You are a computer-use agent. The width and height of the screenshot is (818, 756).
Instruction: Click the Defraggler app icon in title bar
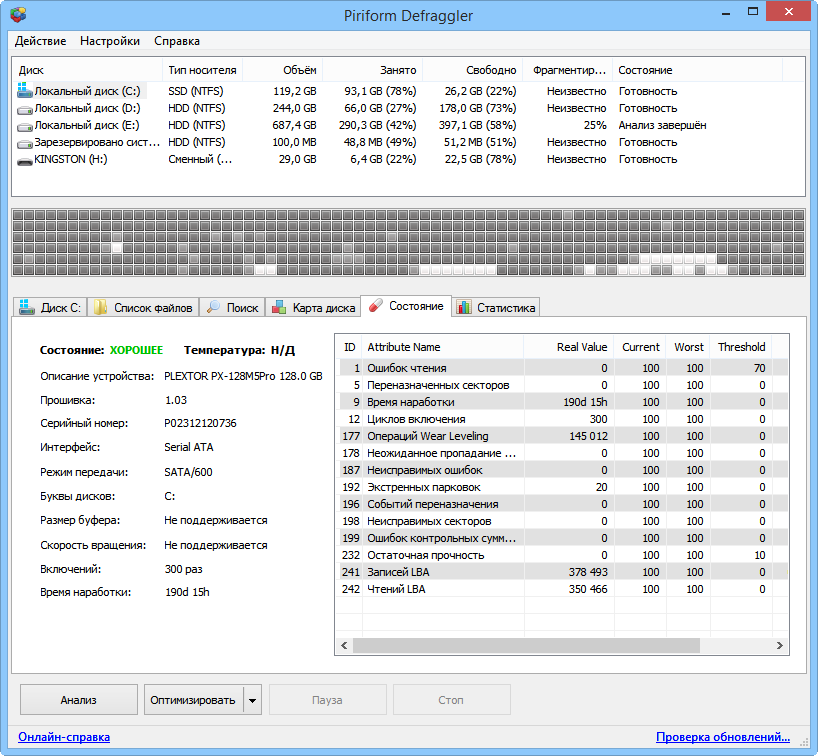(x=18, y=15)
